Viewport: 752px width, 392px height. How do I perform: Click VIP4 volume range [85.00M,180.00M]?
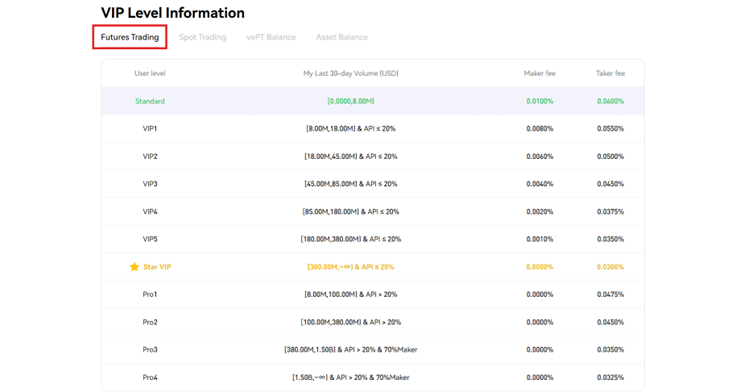tap(331, 212)
